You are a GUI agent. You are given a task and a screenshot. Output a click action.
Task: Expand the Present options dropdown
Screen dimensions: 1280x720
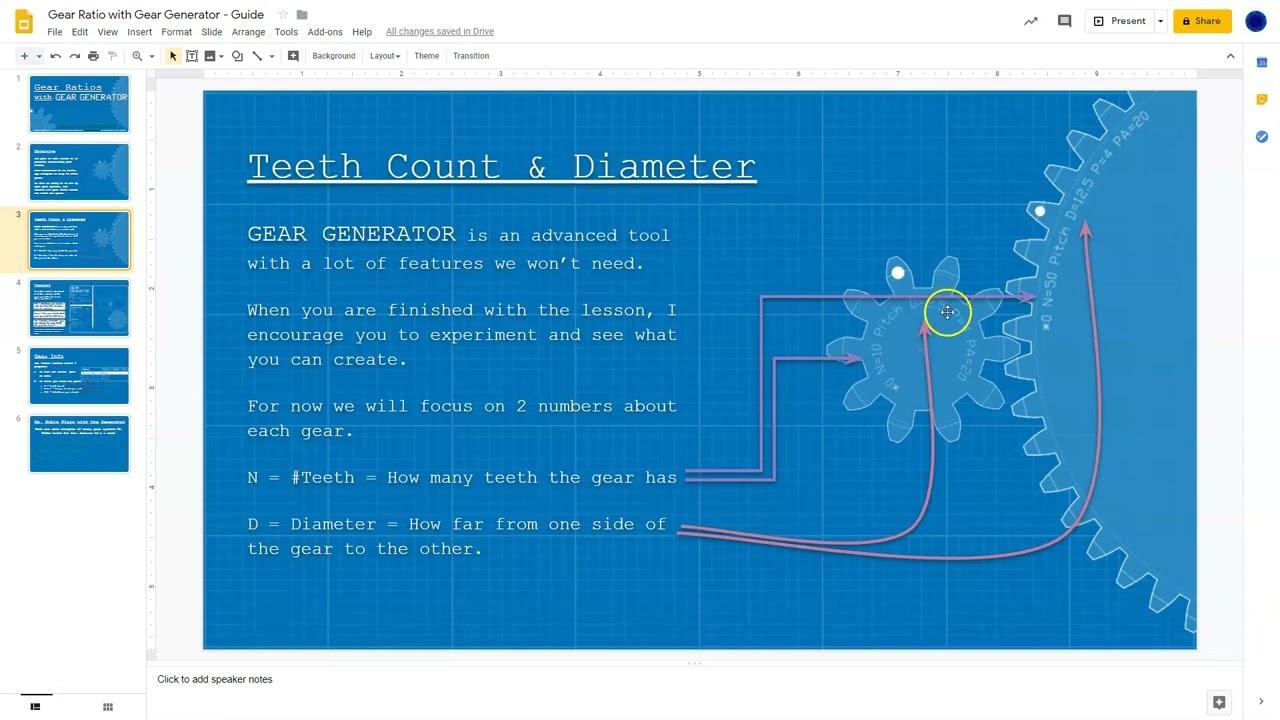click(x=1160, y=21)
